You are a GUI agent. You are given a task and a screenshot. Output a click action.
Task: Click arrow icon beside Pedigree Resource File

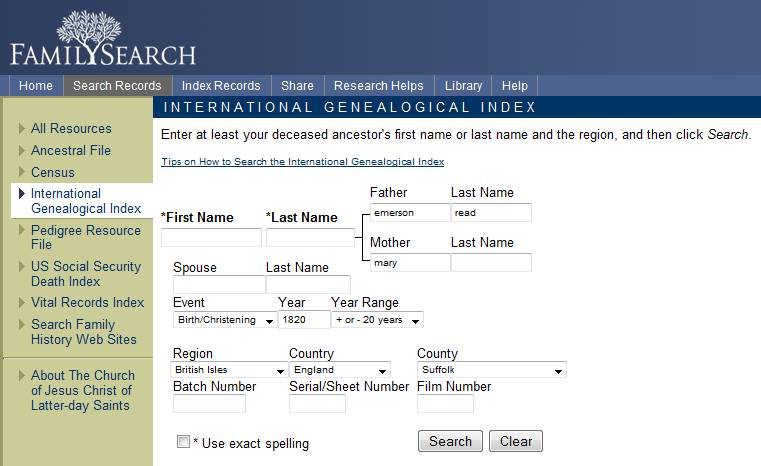coord(21,230)
